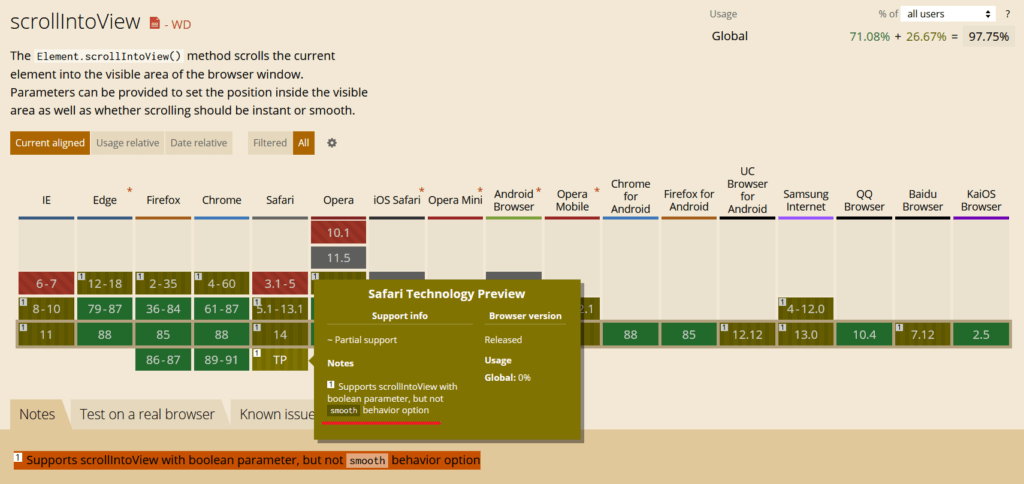Click the Chrome browser column header
This screenshot has height=484, width=1024.
[x=221, y=200]
